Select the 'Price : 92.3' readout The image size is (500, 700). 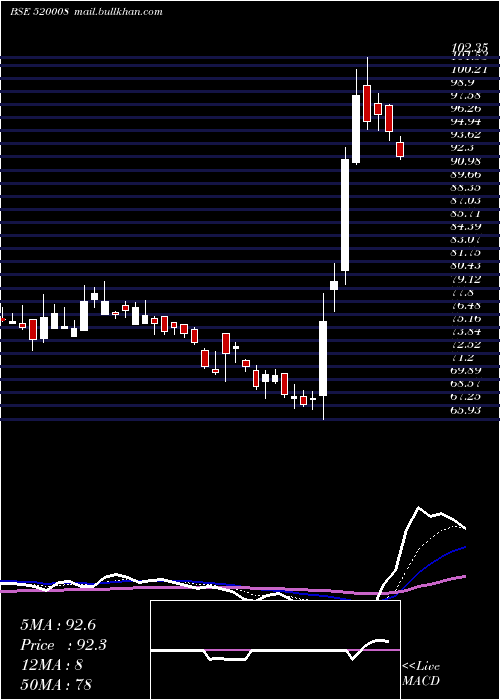coord(63,645)
